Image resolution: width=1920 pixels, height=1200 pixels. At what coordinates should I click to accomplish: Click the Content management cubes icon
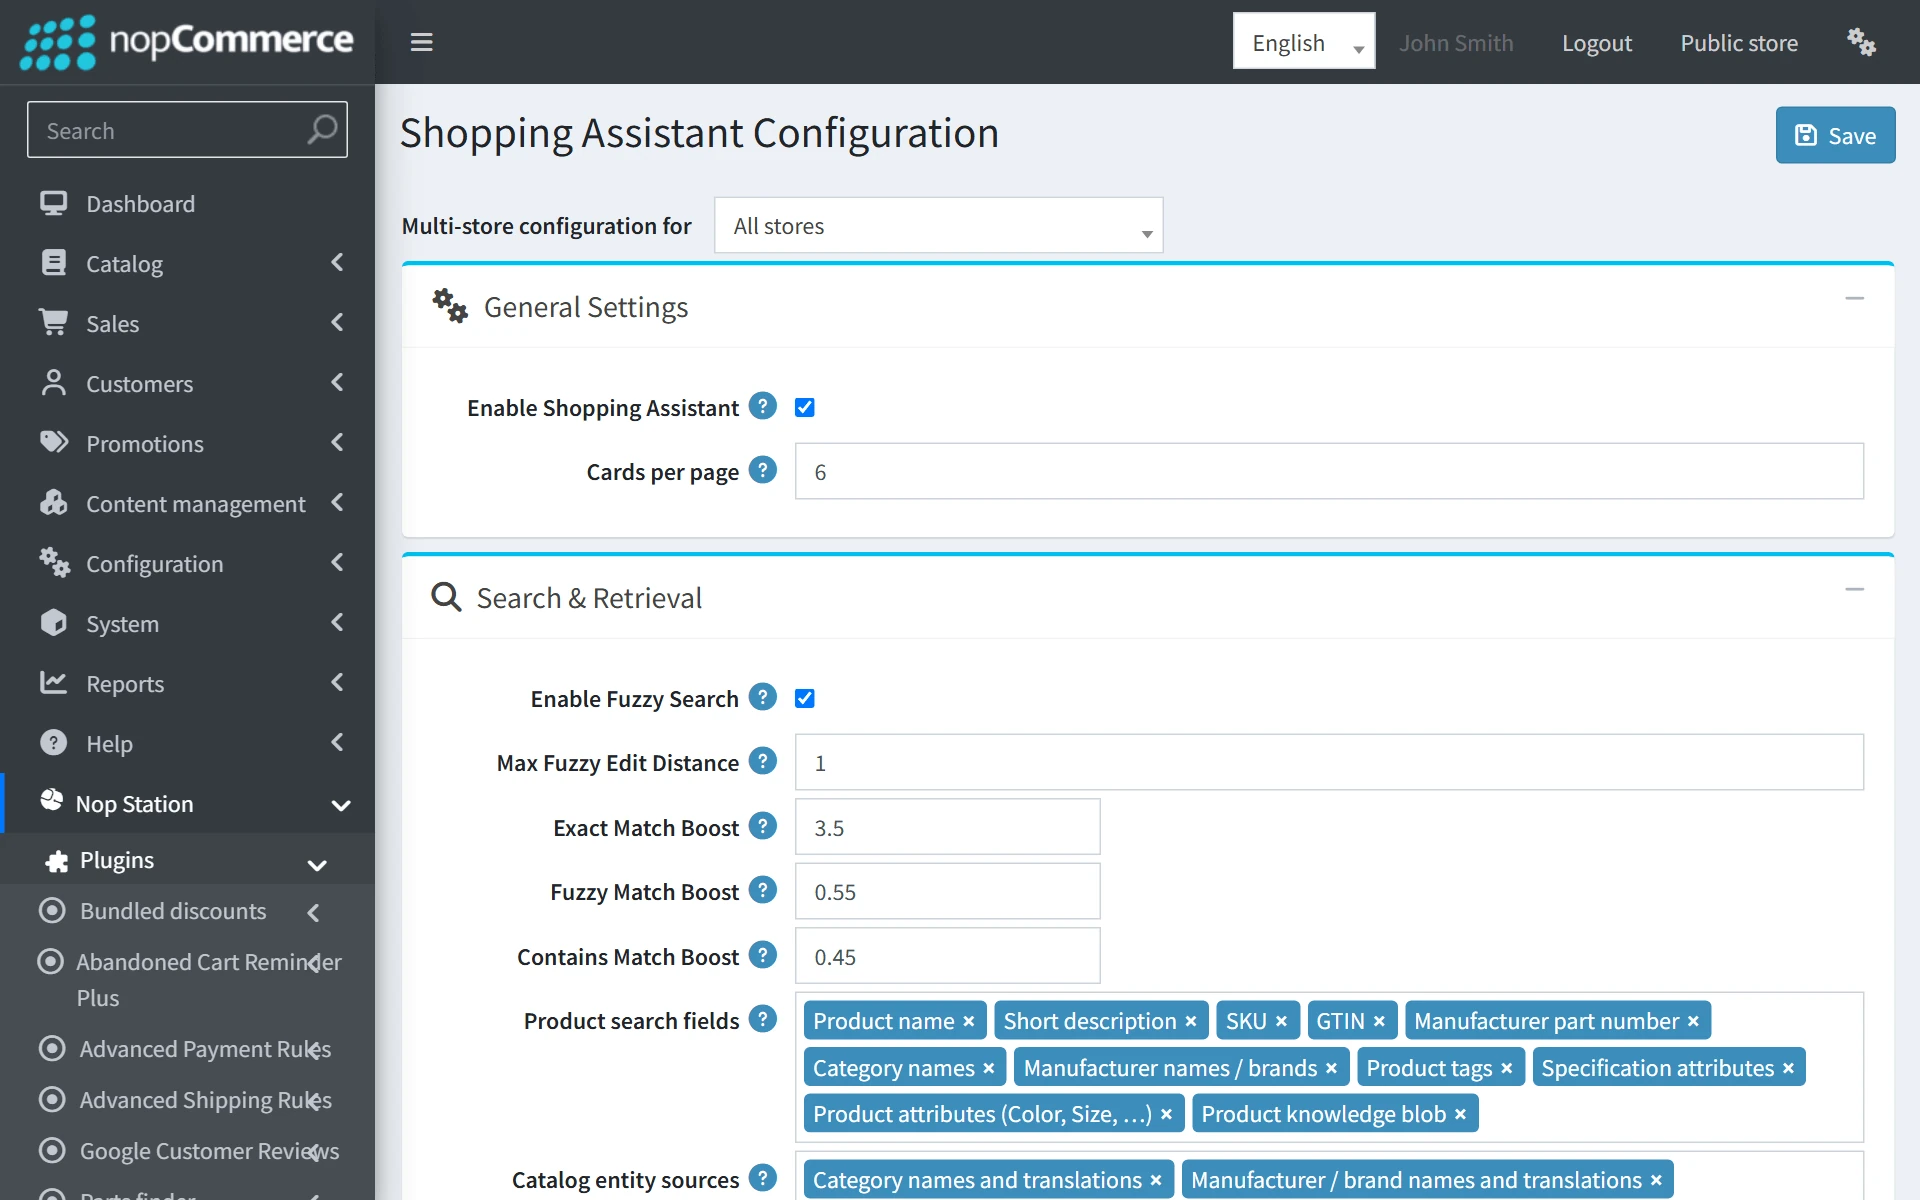(53, 502)
